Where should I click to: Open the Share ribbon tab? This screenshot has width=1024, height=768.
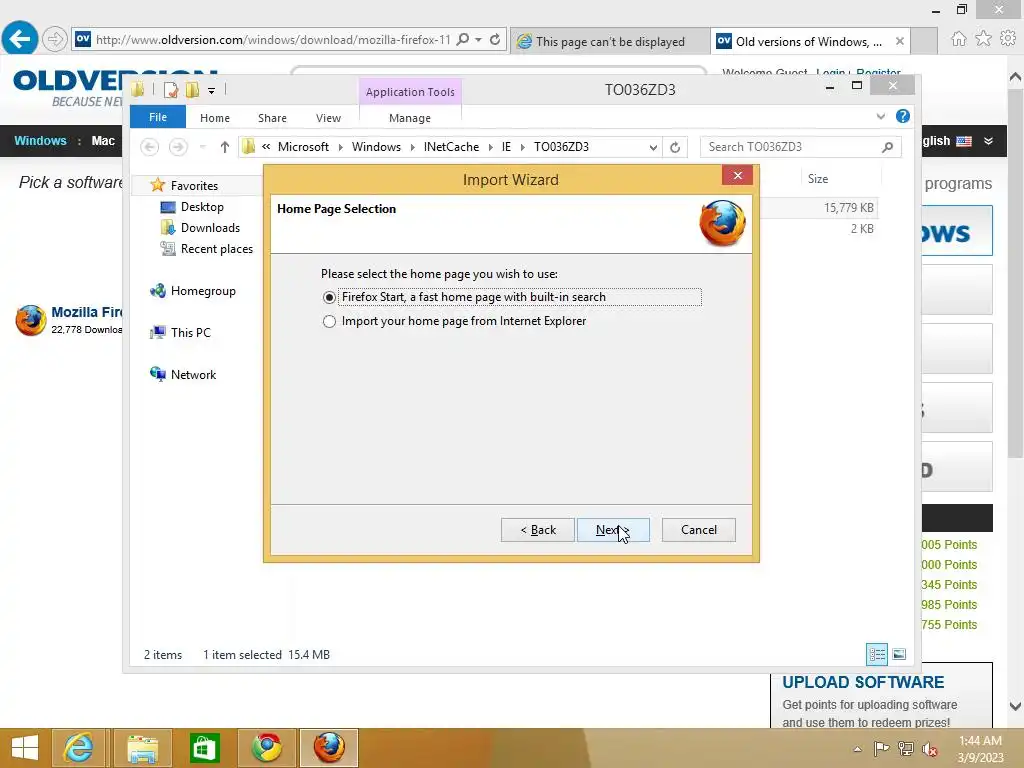pos(272,118)
